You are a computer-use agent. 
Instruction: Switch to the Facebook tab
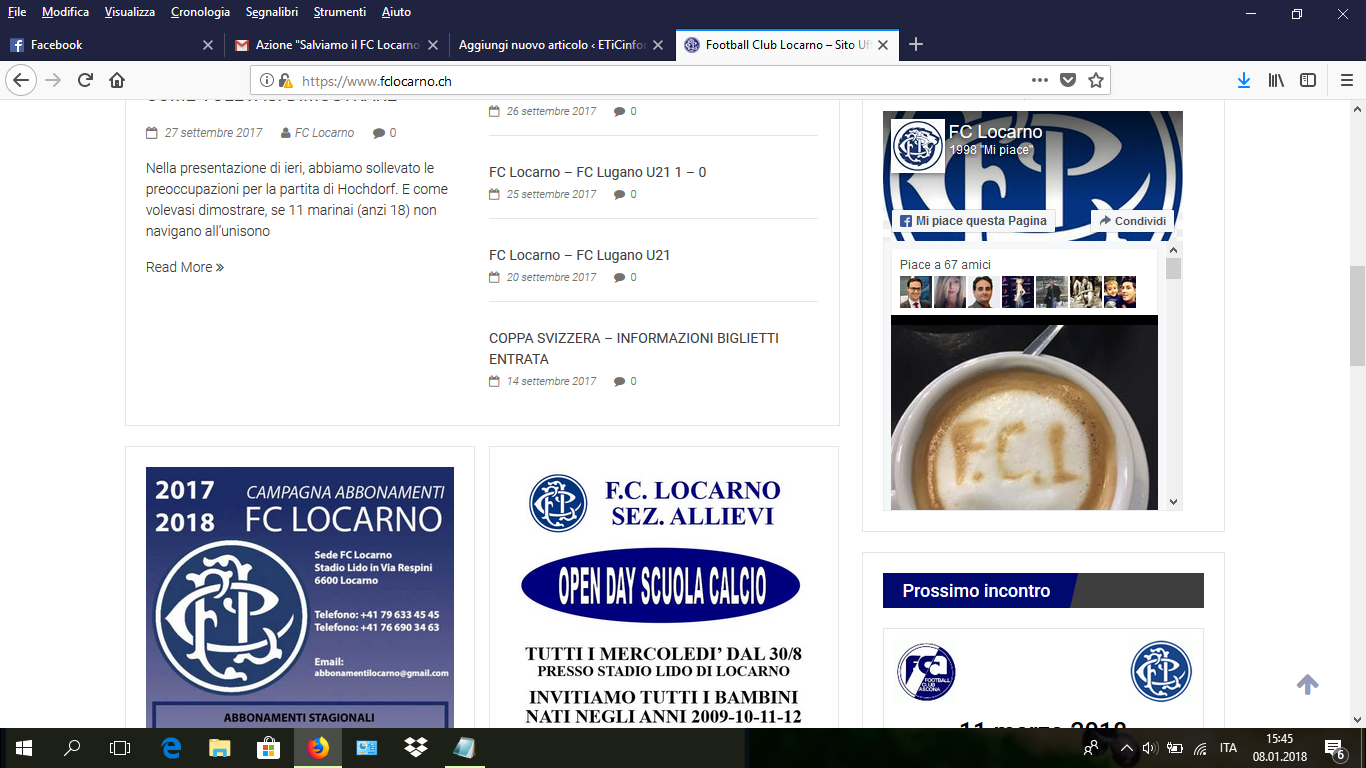coord(112,45)
